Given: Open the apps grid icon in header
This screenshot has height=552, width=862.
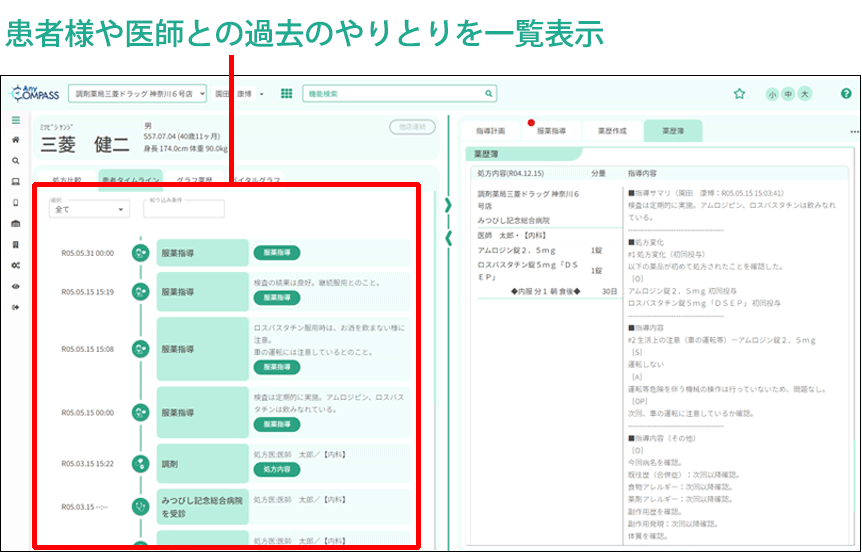Looking at the screenshot, I should pos(286,94).
